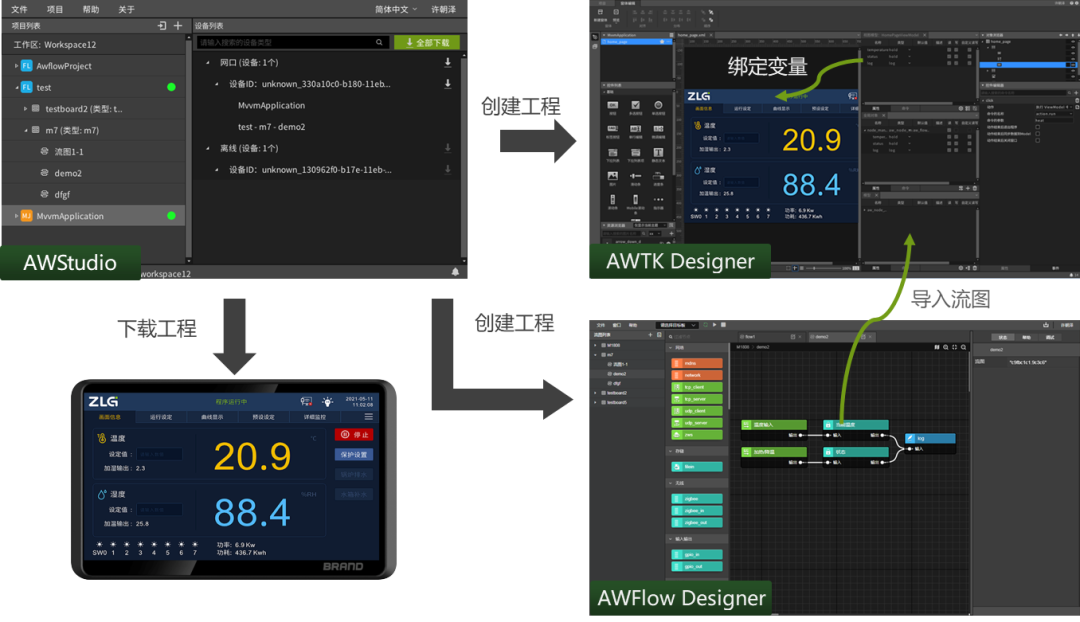Viewport: 1080px width, 622px height.
Task: Click the hamburger menu on device screen
Action: pyautogui.click(x=368, y=417)
